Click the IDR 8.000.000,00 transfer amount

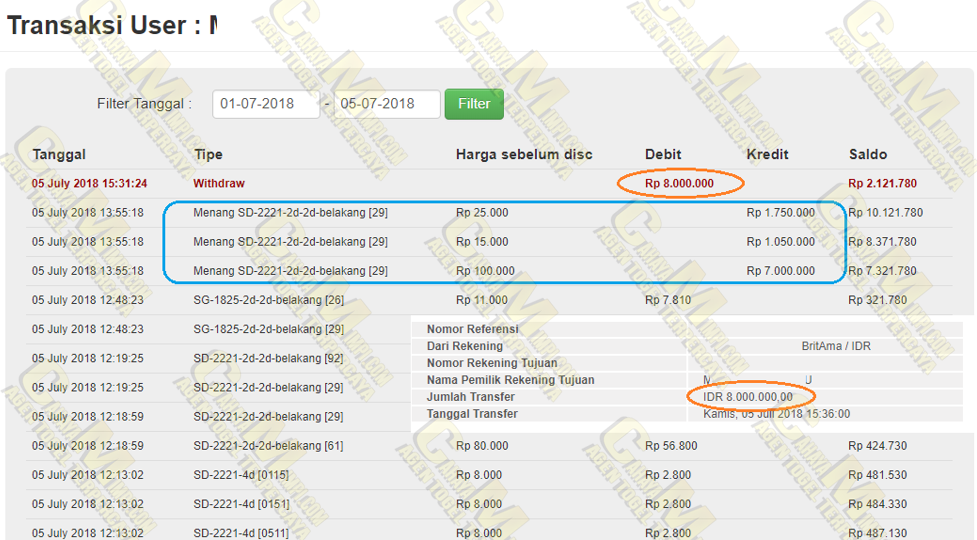pos(748,397)
